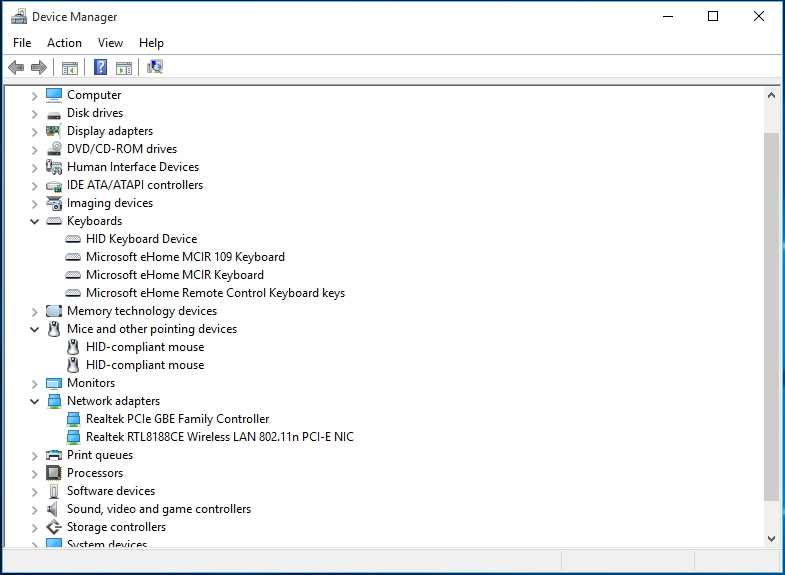Click the Human Interface Devices icon
Image resolution: width=785 pixels, height=575 pixels.
(x=54, y=167)
